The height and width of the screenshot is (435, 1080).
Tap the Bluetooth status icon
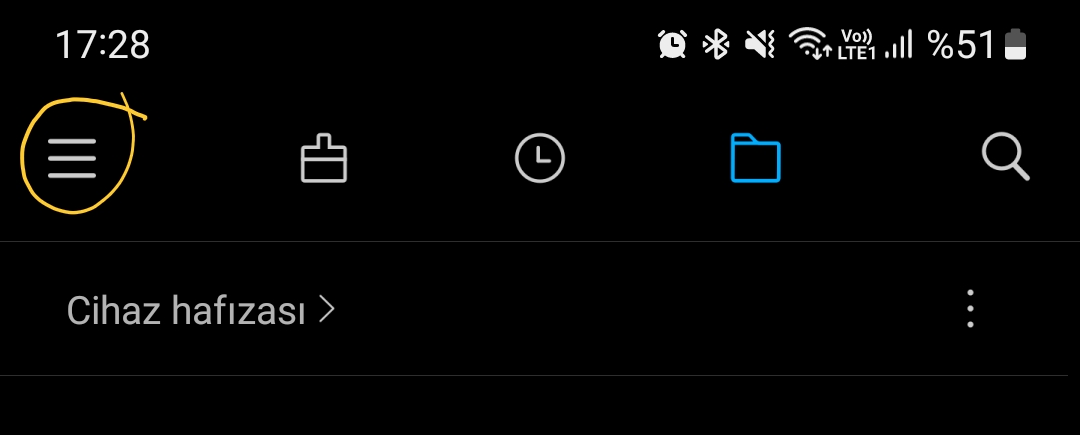[x=716, y=45]
